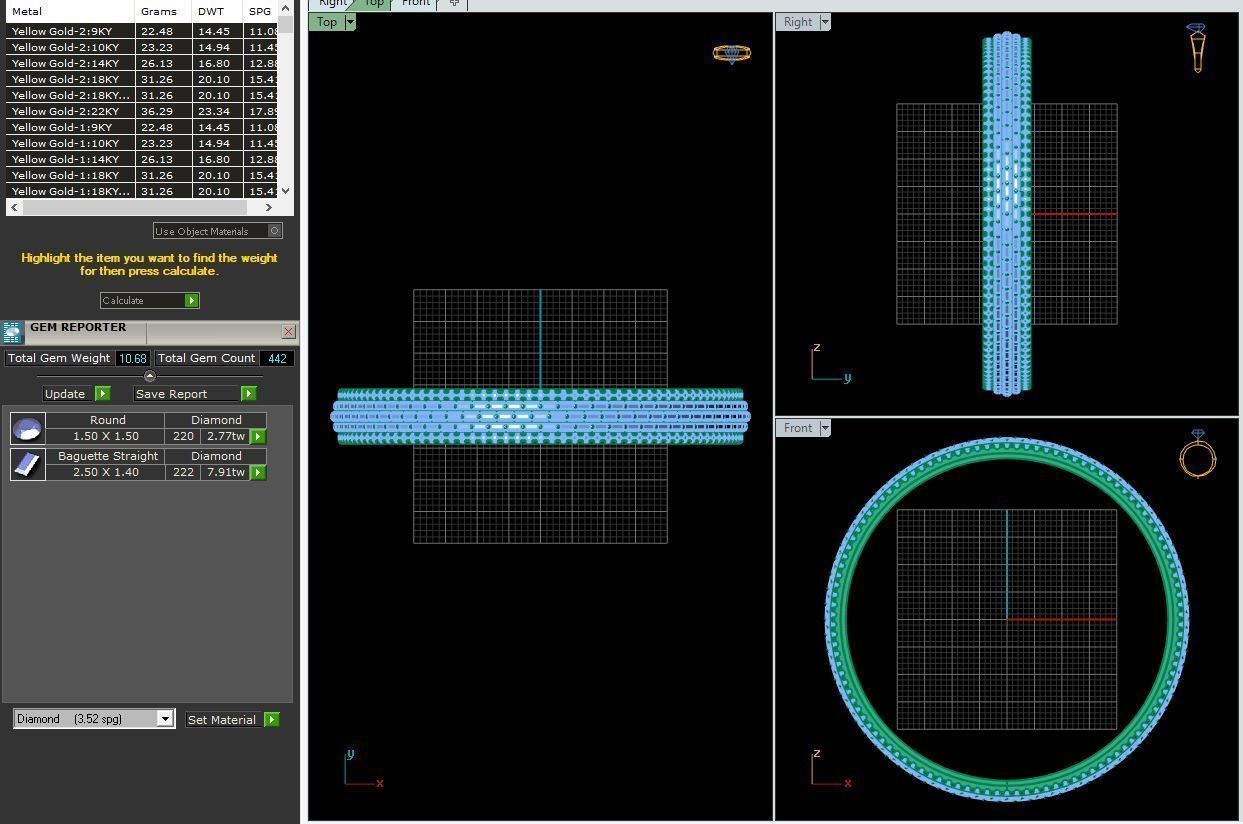
Task: Click the DWT column header
Action: pyautogui.click(x=216, y=11)
